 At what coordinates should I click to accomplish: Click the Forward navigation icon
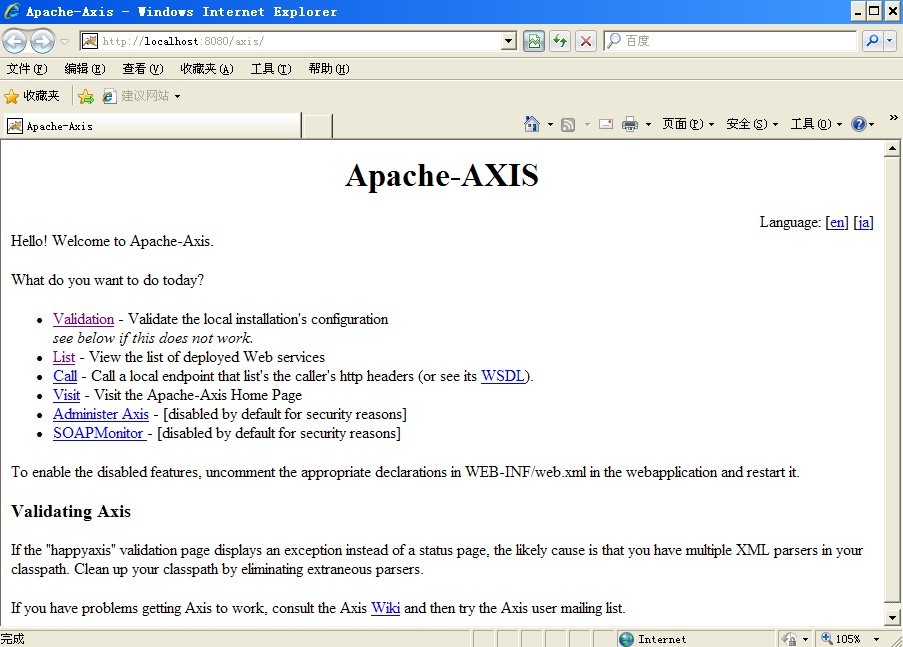click(41, 40)
